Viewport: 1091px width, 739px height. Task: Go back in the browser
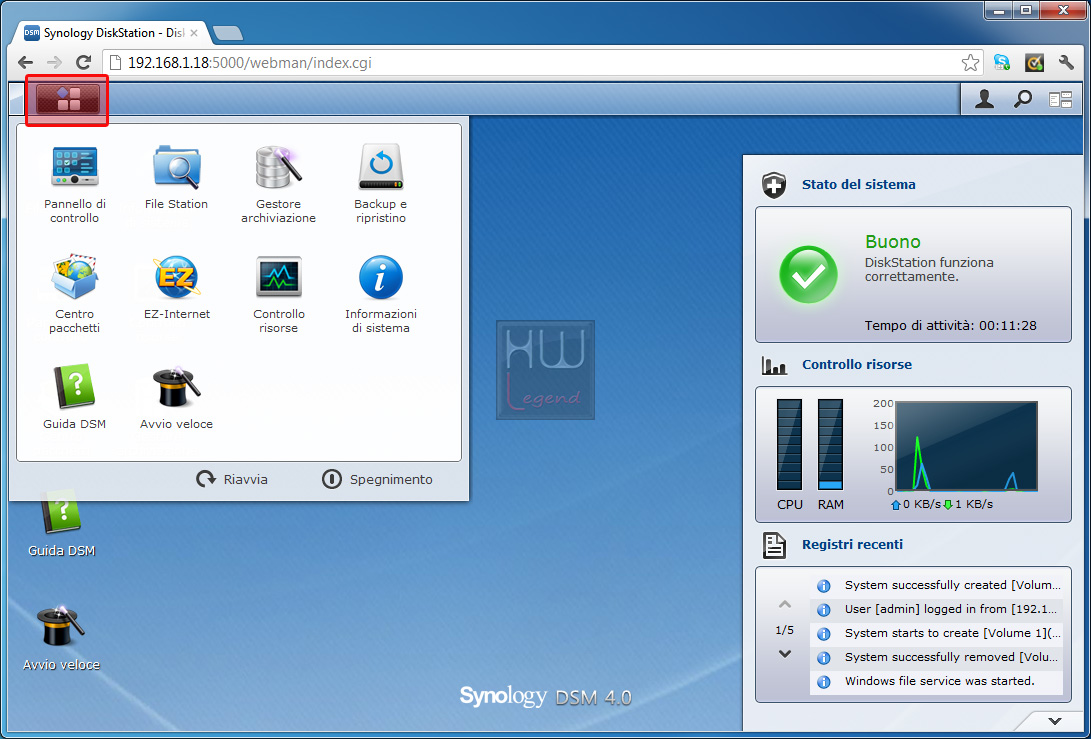click(25, 63)
